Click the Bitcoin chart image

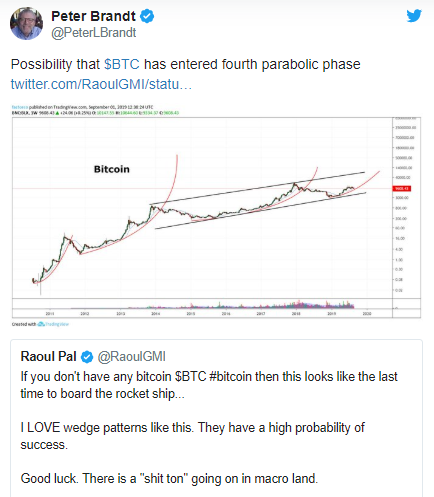[216, 215]
